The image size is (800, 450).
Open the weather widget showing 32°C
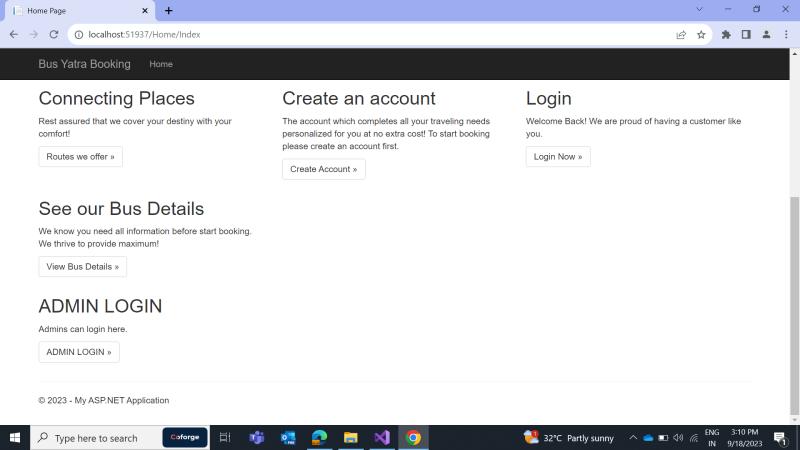(569, 438)
